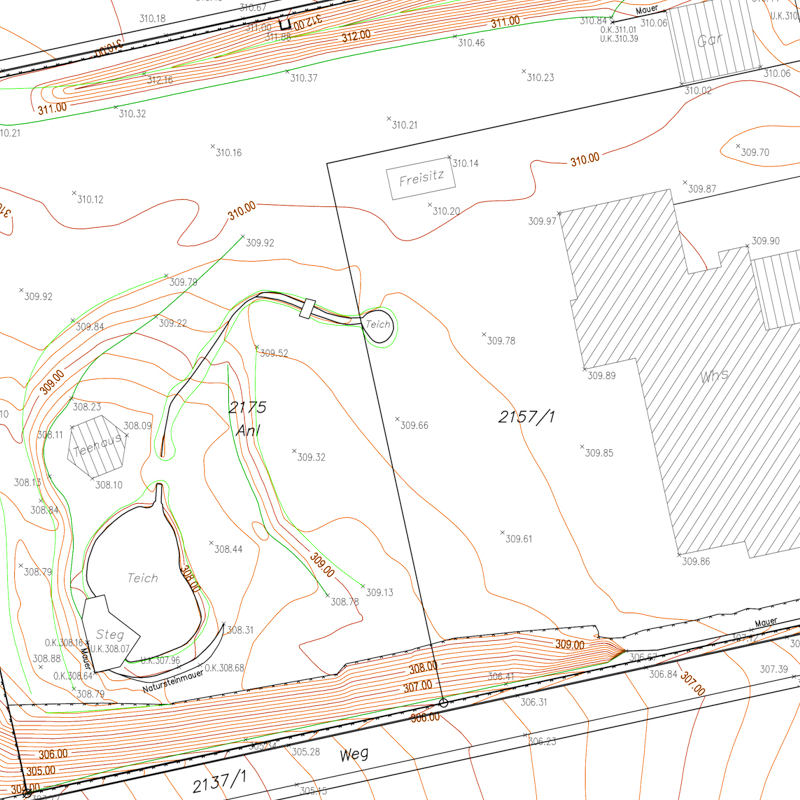Image resolution: width=800 pixels, height=800 pixels.
Task: Click the Steg platform at the pond
Action: [109, 633]
